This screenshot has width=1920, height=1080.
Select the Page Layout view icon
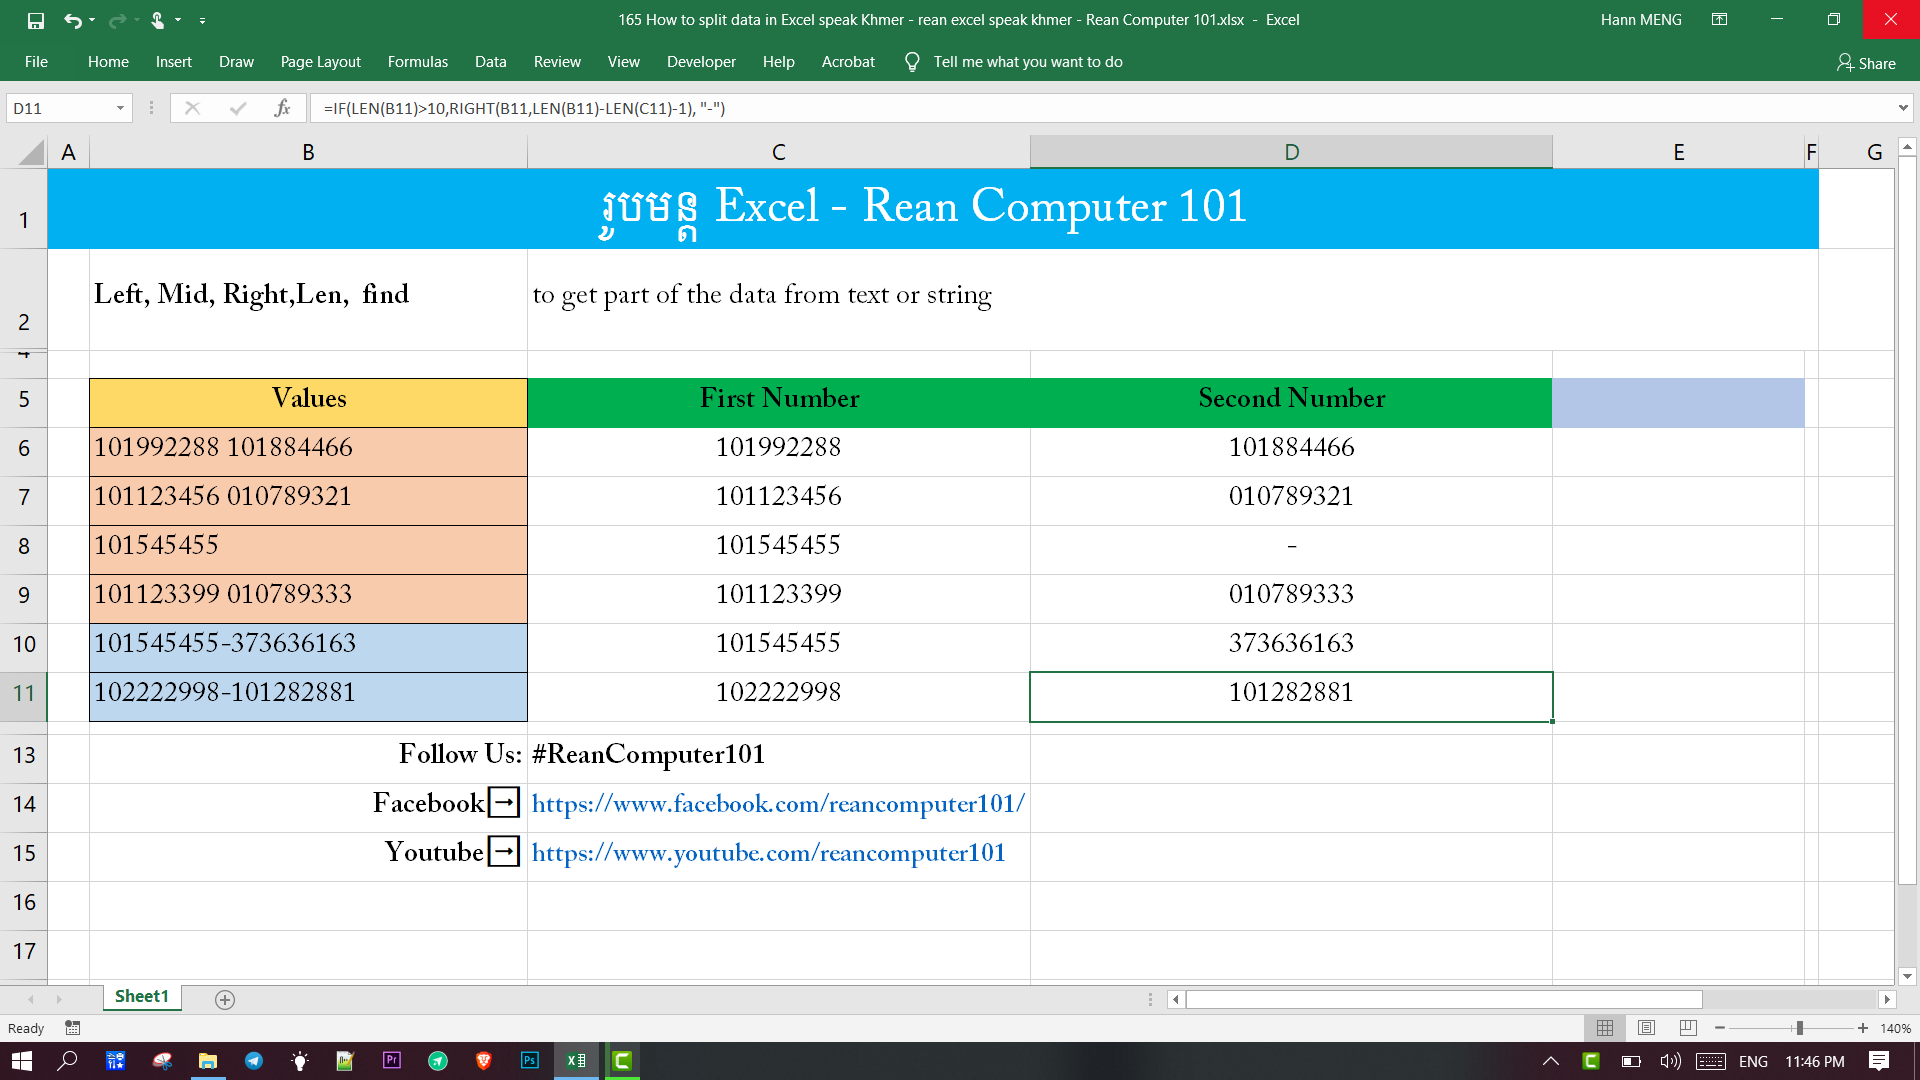[1646, 1028]
